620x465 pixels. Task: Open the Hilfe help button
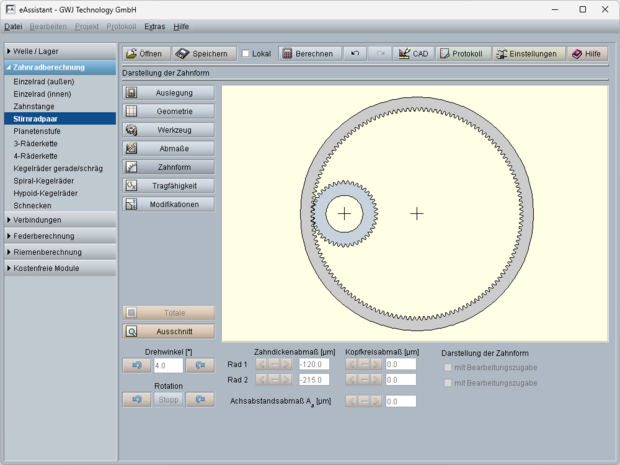(586, 53)
